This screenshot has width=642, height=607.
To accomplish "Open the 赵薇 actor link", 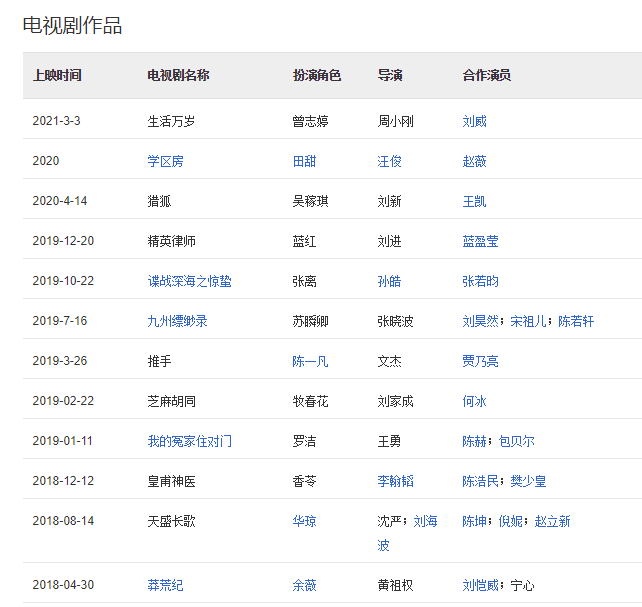I will (474, 161).
